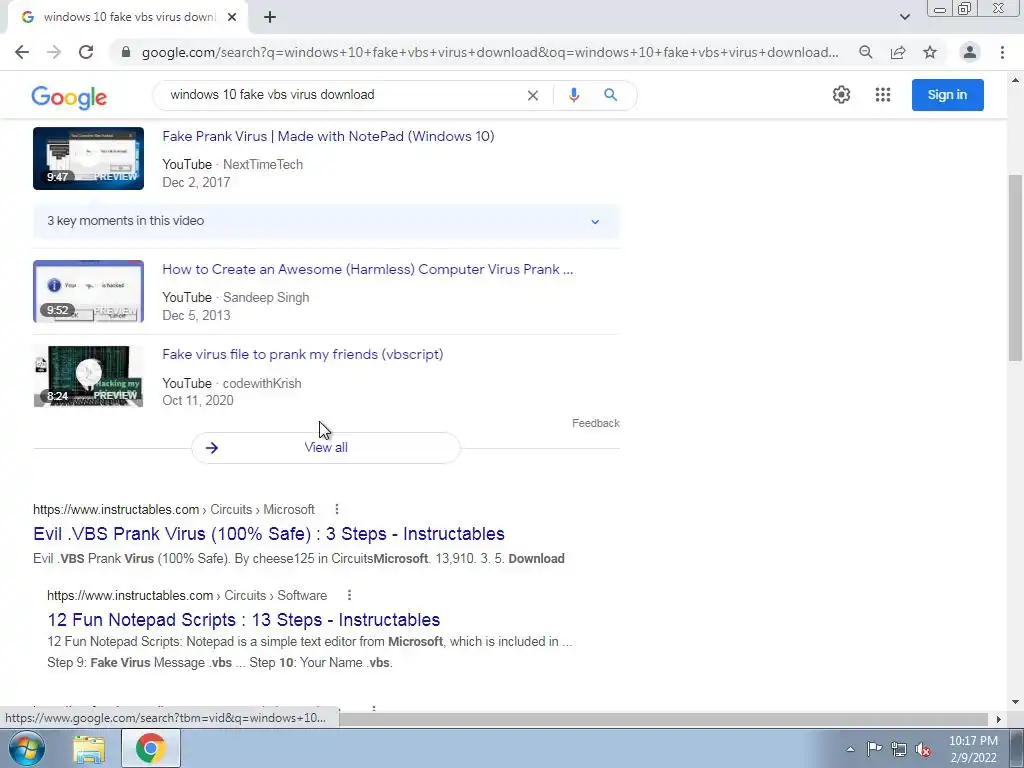Viewport: 1024px width, 768px height.
Task: Send Feedback on video results
Action: point(596,423)
